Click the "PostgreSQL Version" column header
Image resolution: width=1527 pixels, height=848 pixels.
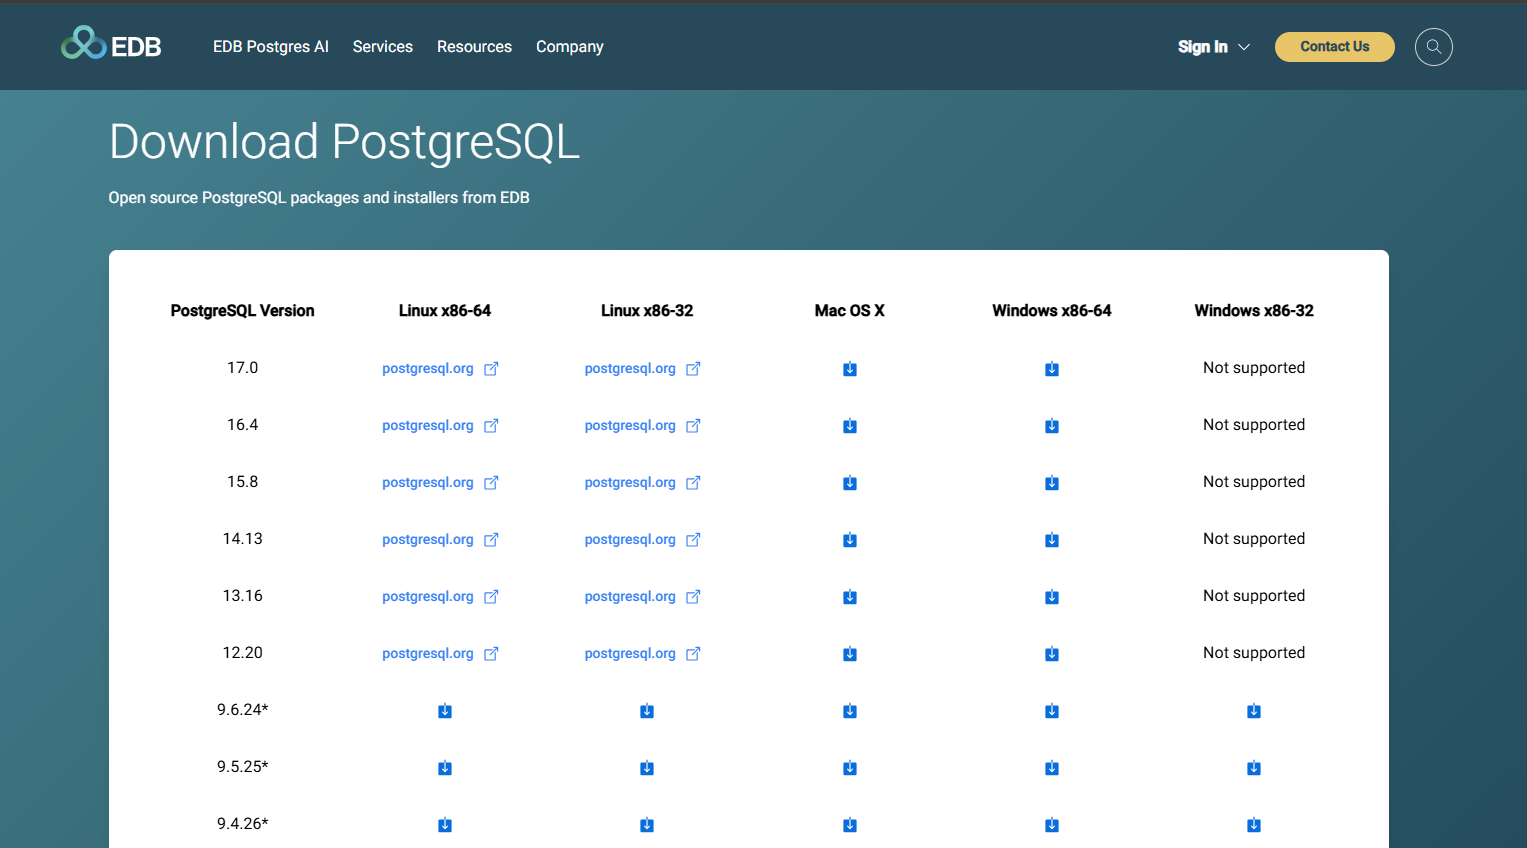coord(242,311)
